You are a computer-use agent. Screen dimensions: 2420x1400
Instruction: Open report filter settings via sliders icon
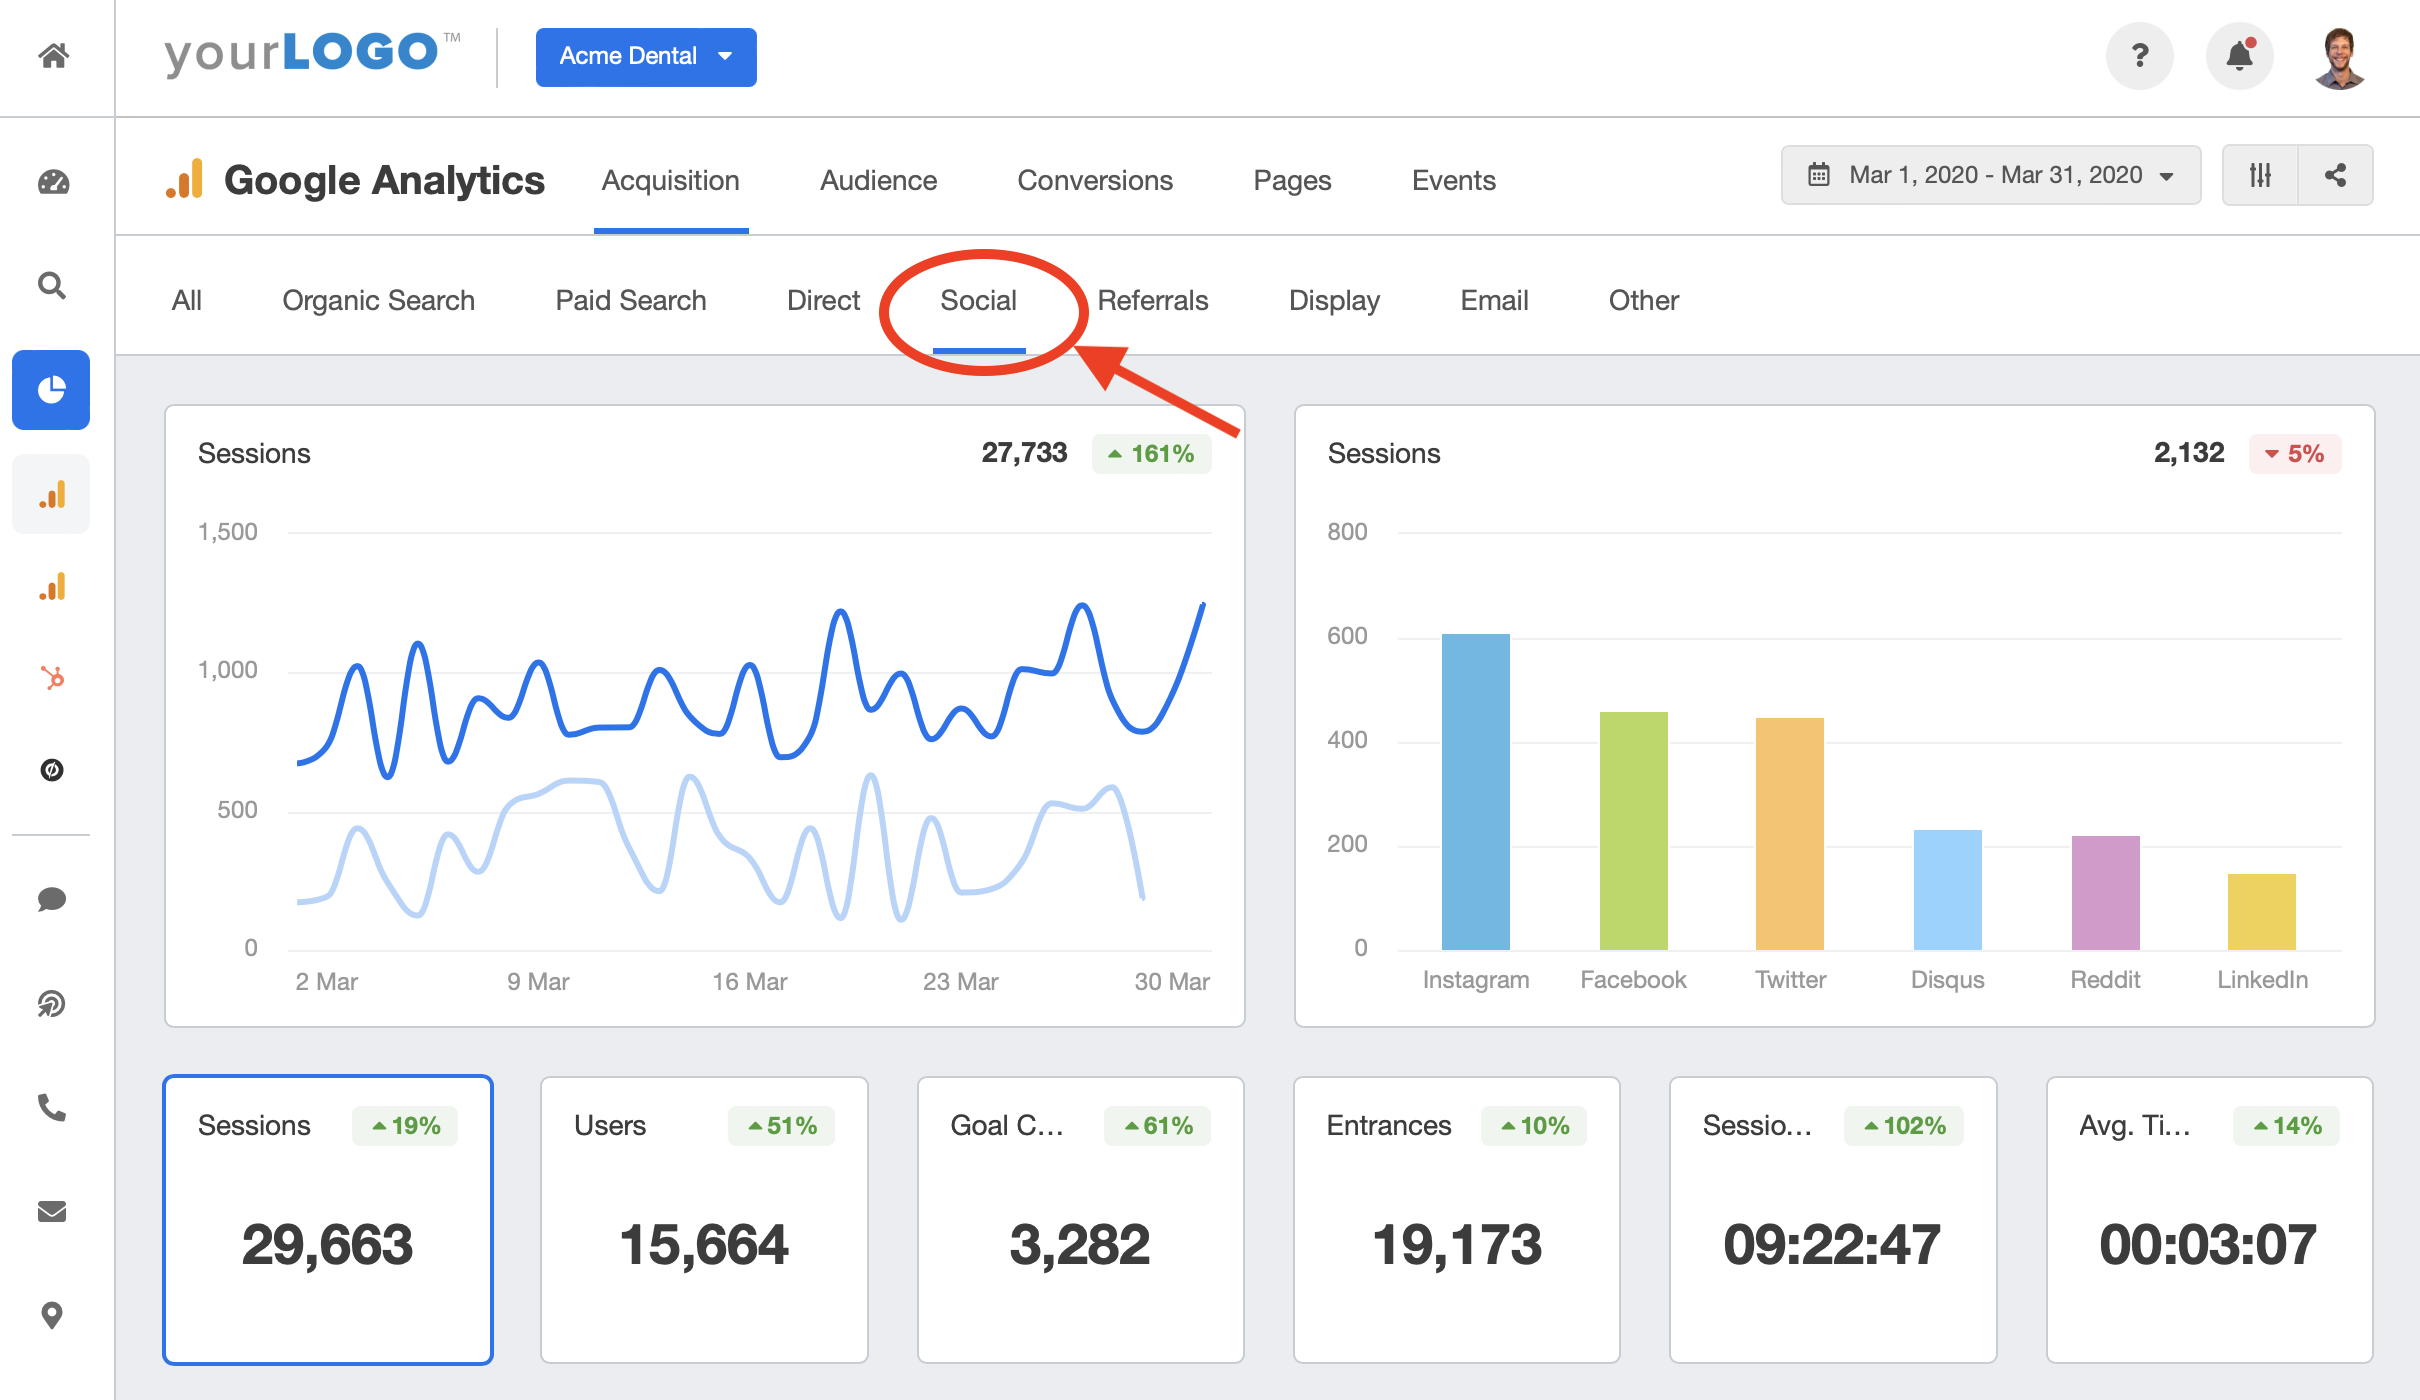(2261, 174)
